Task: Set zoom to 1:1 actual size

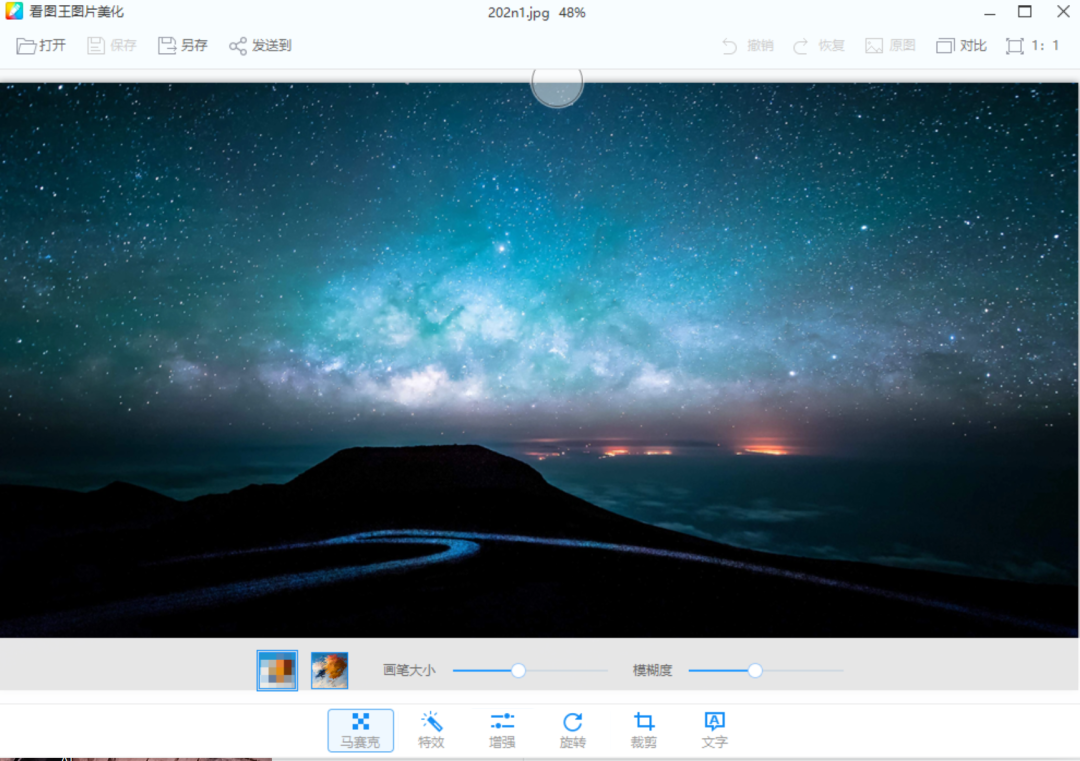Action: point(1032,45)
